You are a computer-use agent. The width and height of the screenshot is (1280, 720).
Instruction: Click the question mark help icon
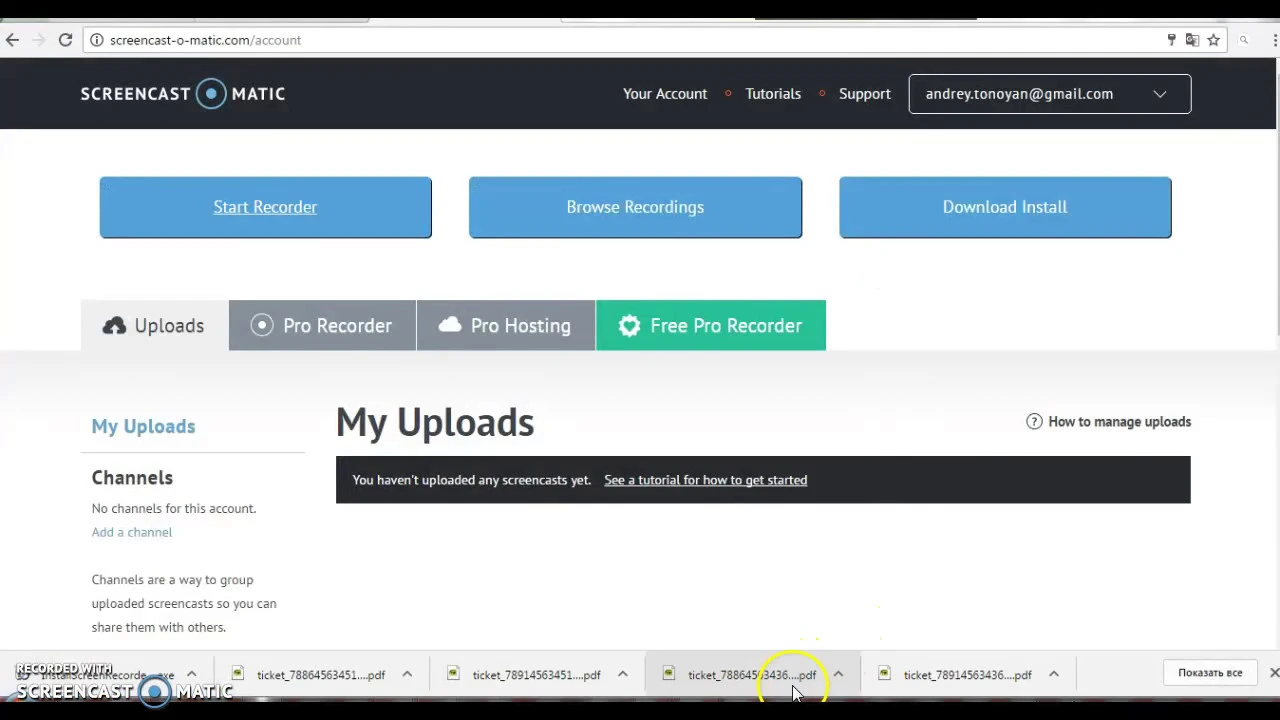pyautogui.click(x=1034, y=422)
